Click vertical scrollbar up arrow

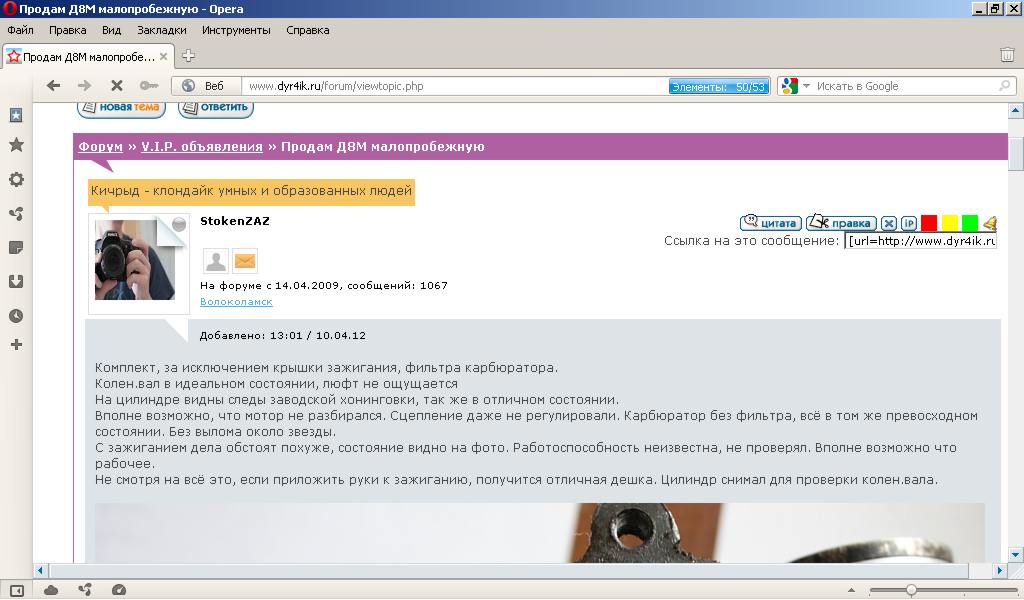pyautogui.click(x=1016, y=111)
